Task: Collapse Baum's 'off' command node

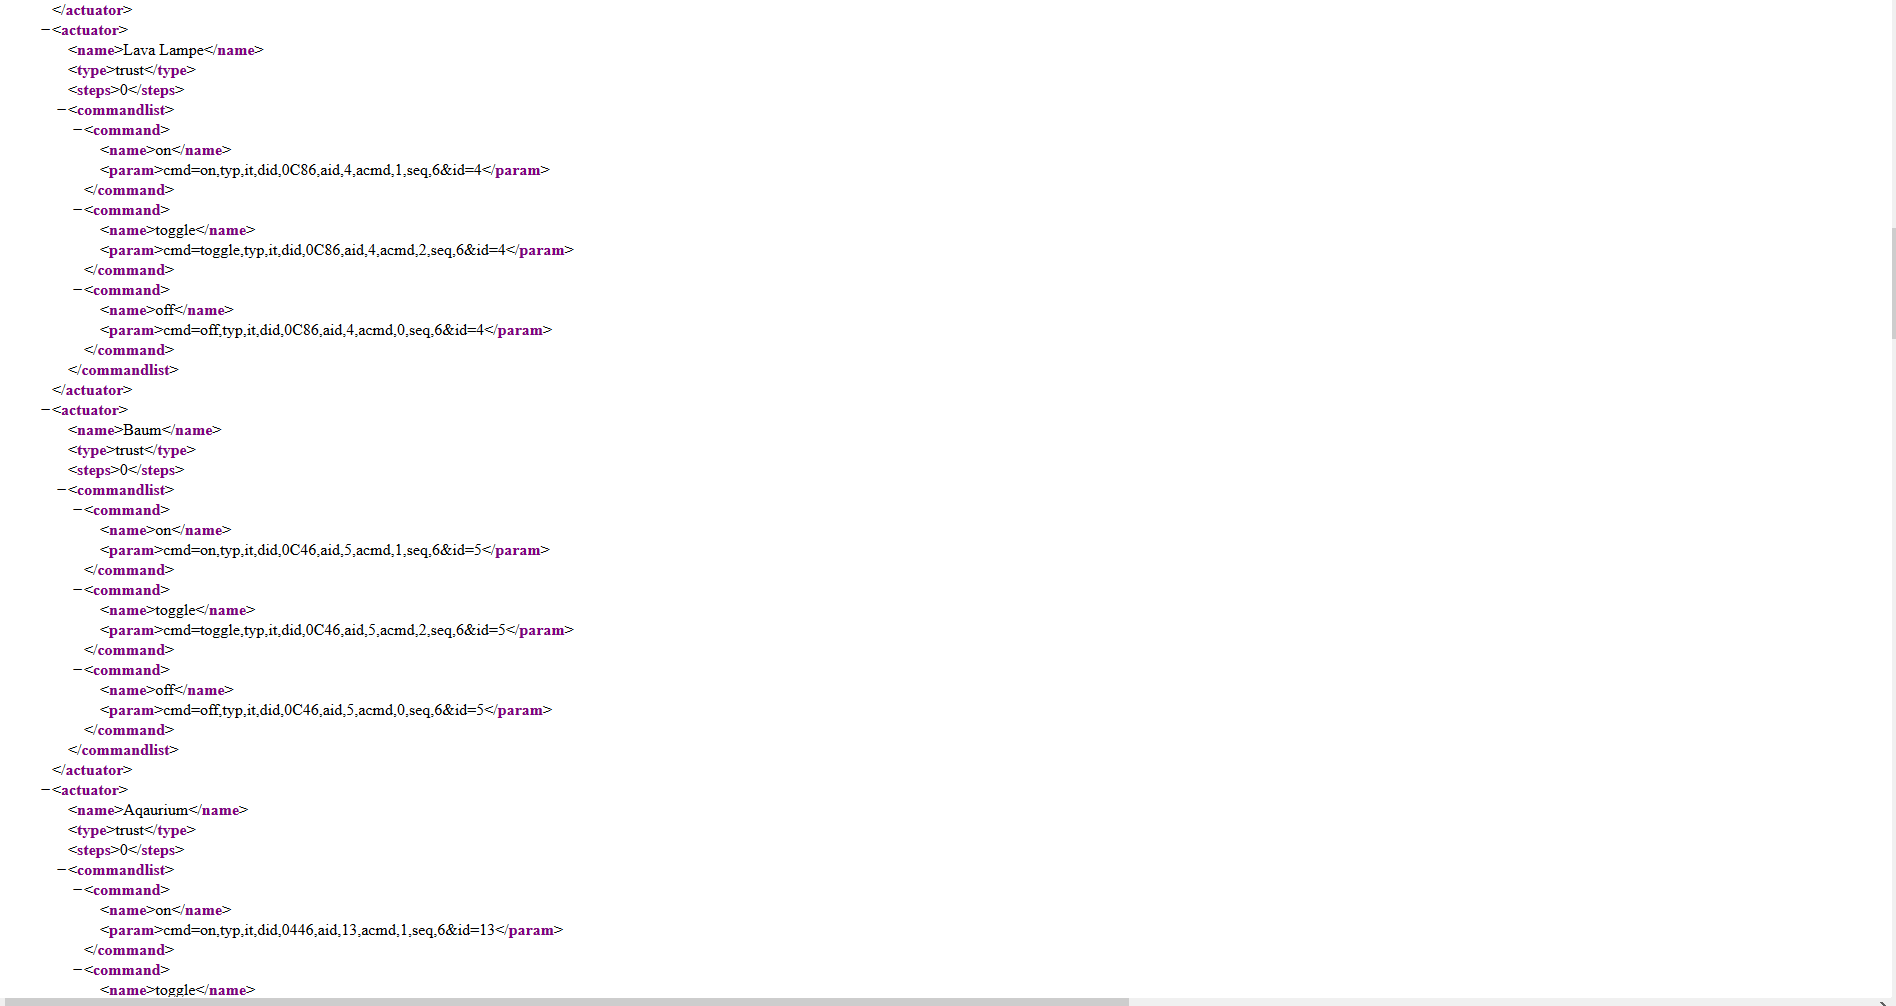Action: tap(78, 670)
